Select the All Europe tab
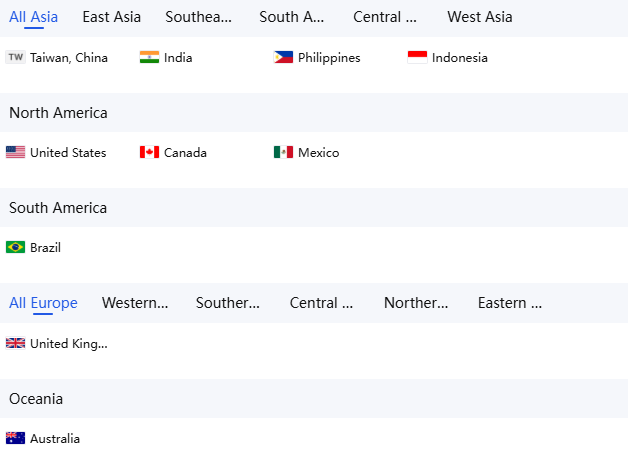The image size is (628, 452). coord(43,303)
